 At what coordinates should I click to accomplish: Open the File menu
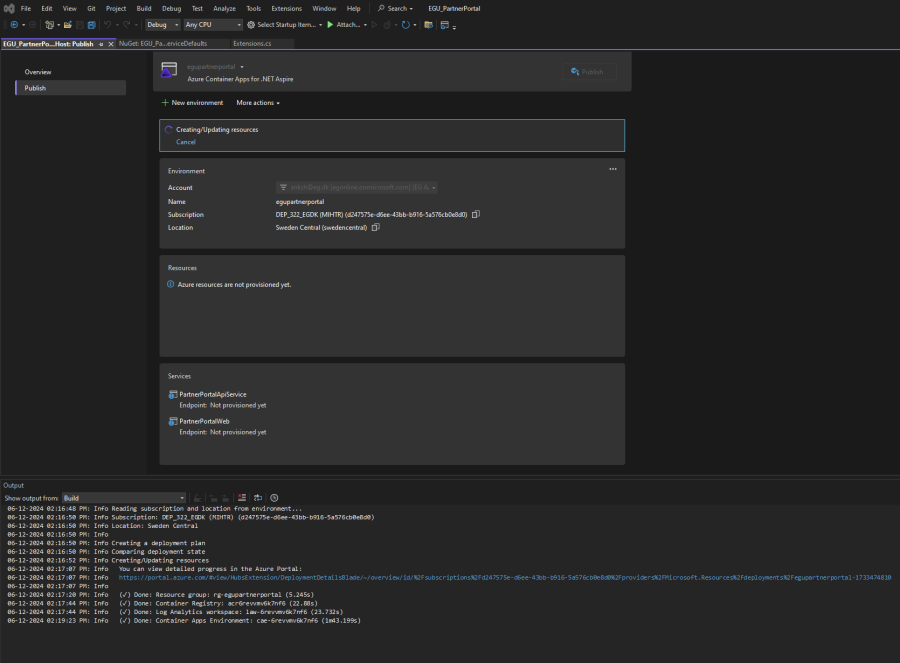26,9
